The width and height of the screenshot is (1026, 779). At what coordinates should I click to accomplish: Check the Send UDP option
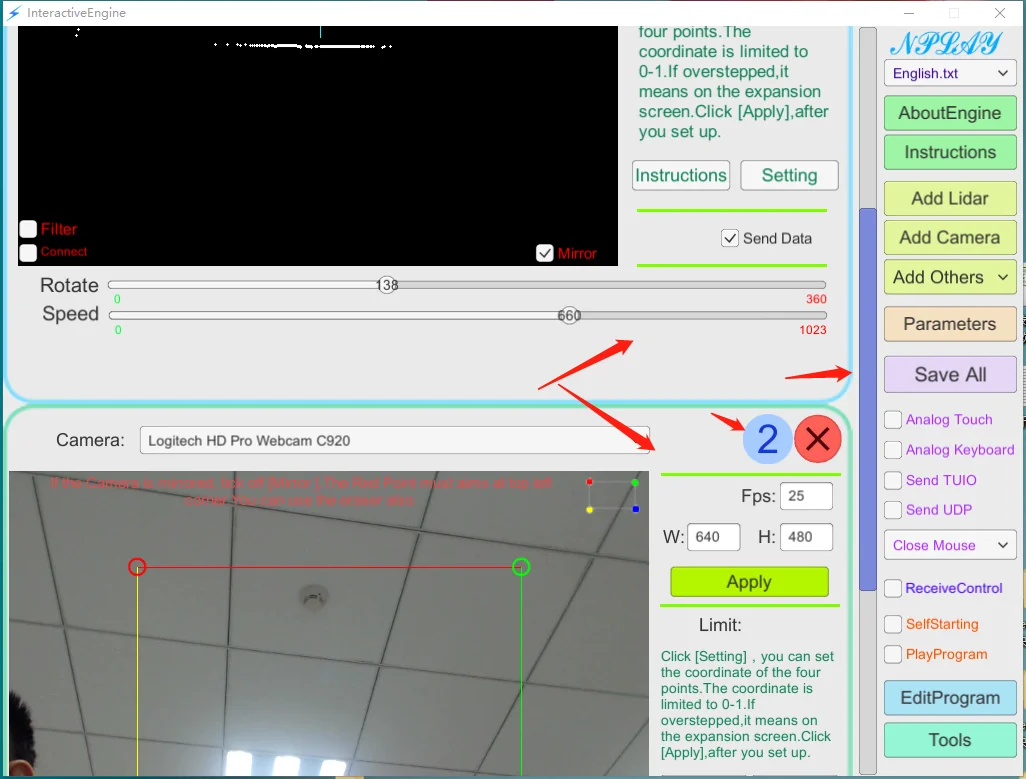(x=893, y=510)
